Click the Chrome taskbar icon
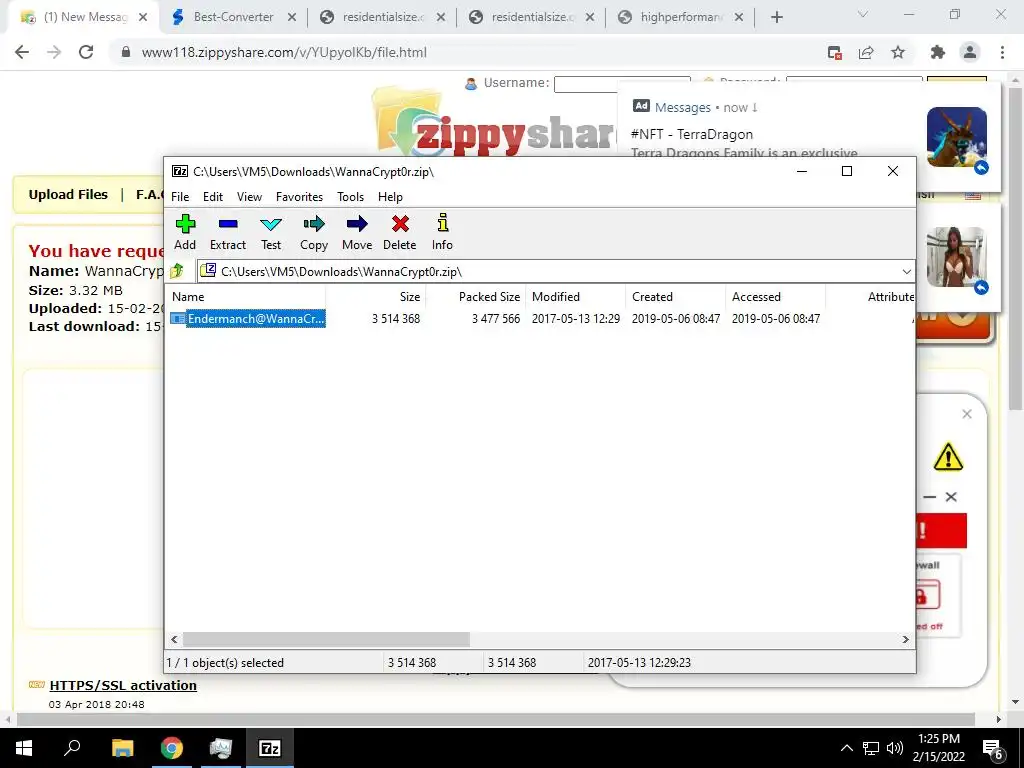 click(171, 748)
